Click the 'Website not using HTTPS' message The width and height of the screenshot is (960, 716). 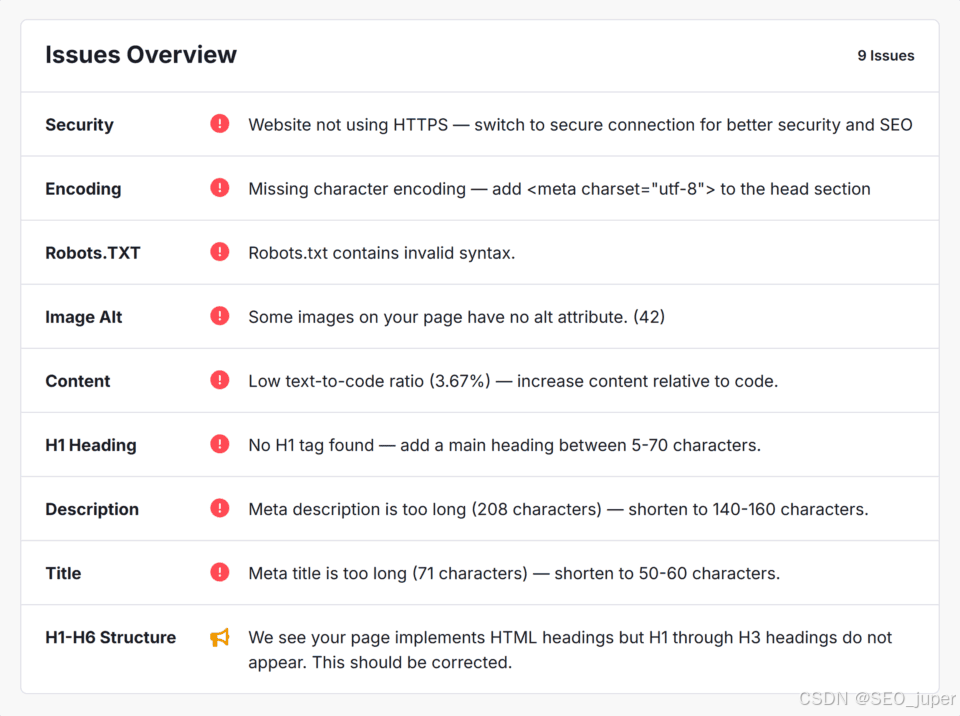click(580, 125)
